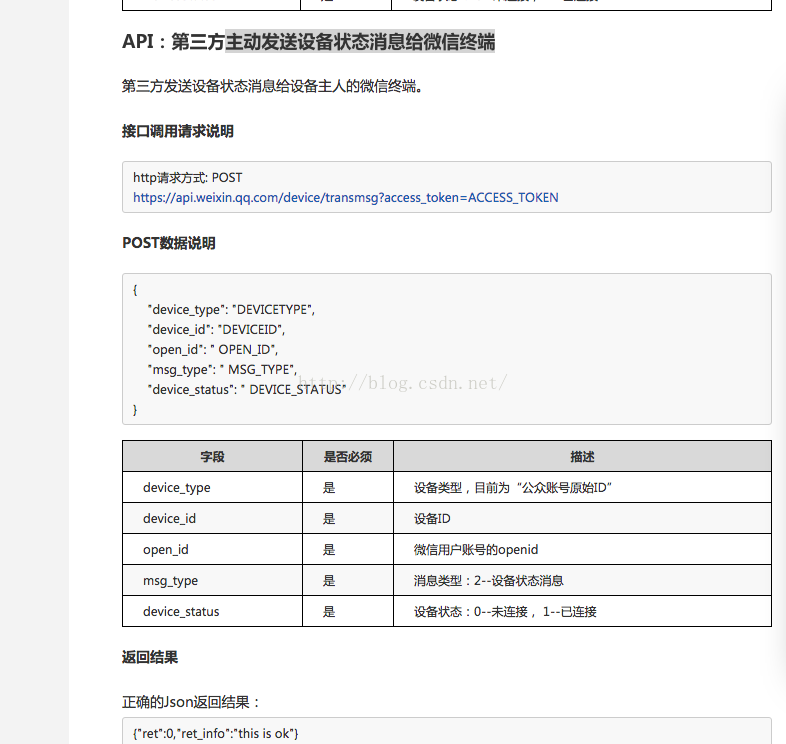Click the JSON line "device_status": " DEVICE_STATUS"
Image resolution: width=786 pixels, height=744 pixels.
click(247, 390)
